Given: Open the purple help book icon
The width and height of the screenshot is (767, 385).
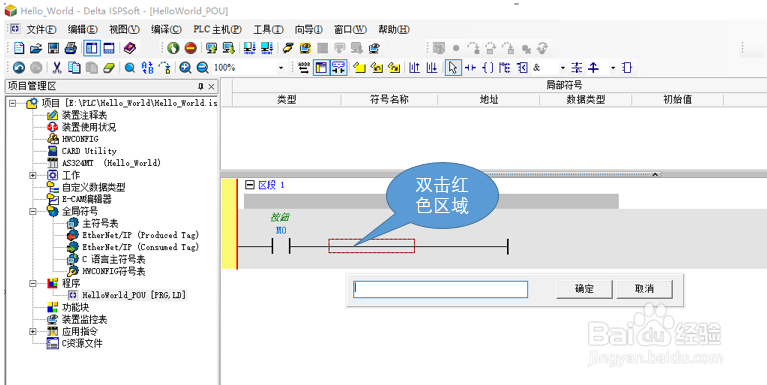Looking at the screenshot, I should coord(130,48).
